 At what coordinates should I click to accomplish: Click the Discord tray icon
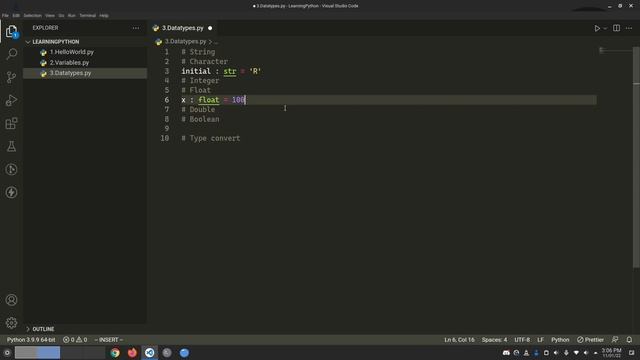click(506, 353)
